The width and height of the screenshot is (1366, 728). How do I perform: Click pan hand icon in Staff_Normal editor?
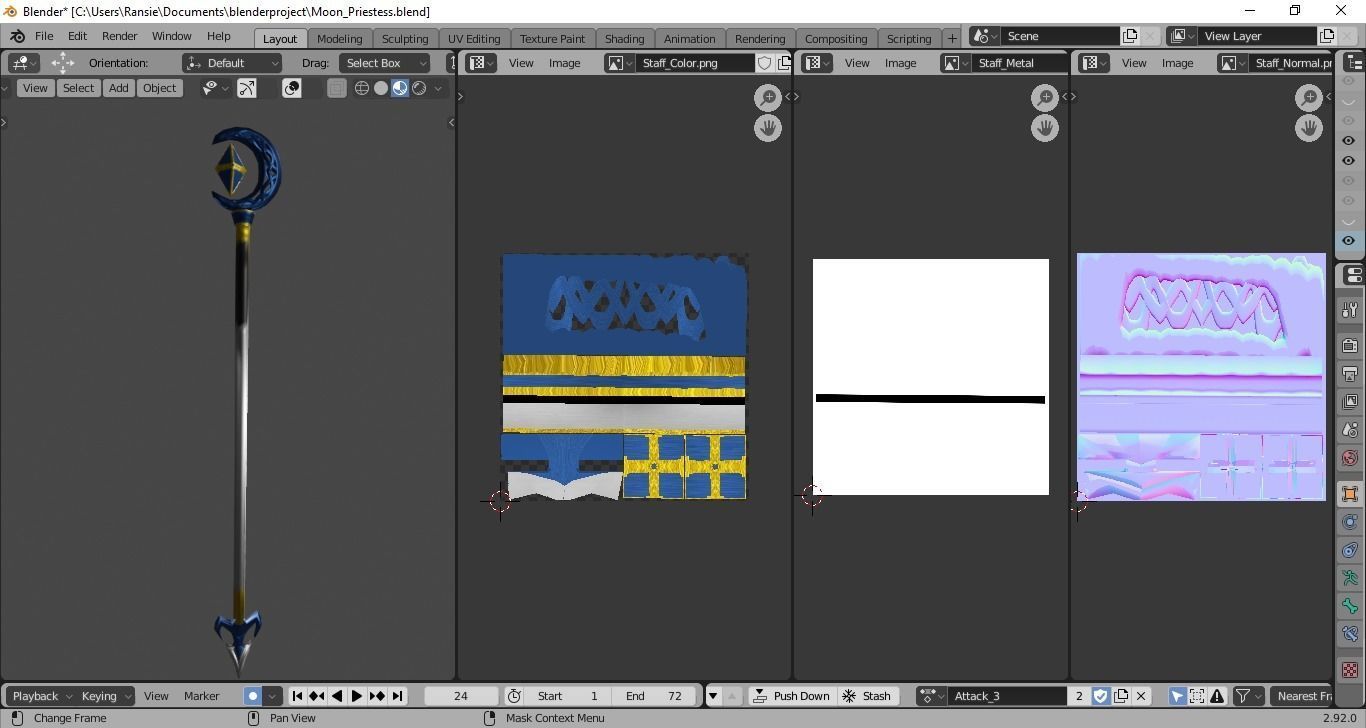[x=1309, y=128]
